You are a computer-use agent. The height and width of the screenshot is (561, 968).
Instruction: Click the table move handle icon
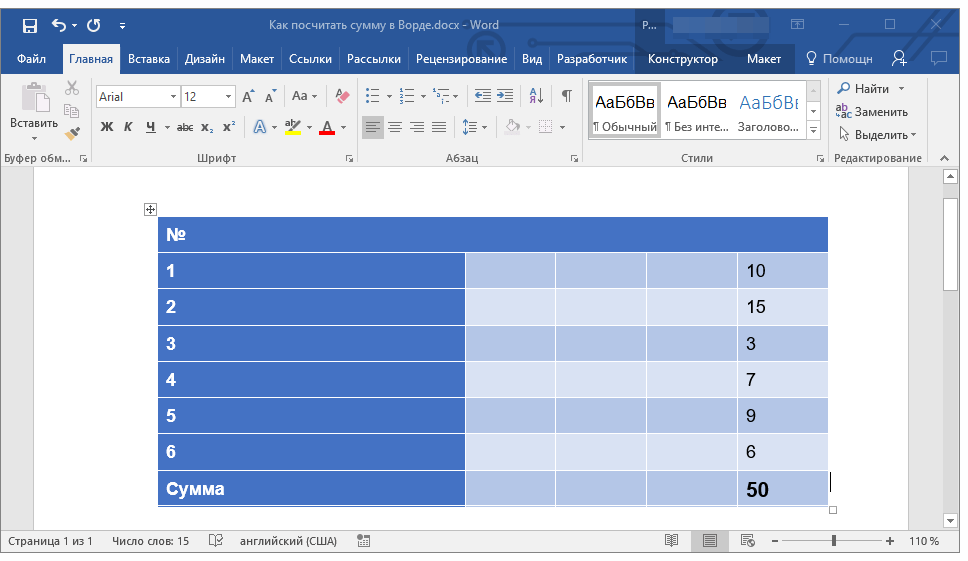click(x=150, y=209)
